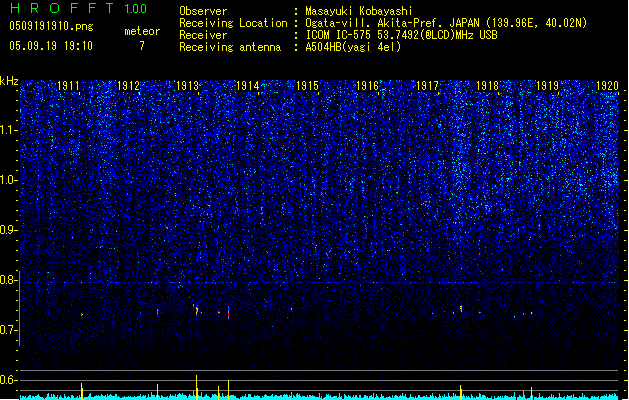Viewport: 629px width, 400px height.
Task: Click the date stamp 05.09.19 19:10
Action: click(51, 46)
